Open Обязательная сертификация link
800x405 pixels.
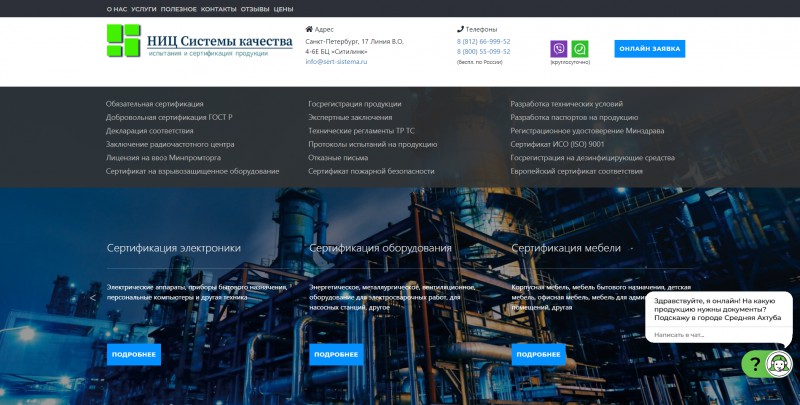coord(155,104)
